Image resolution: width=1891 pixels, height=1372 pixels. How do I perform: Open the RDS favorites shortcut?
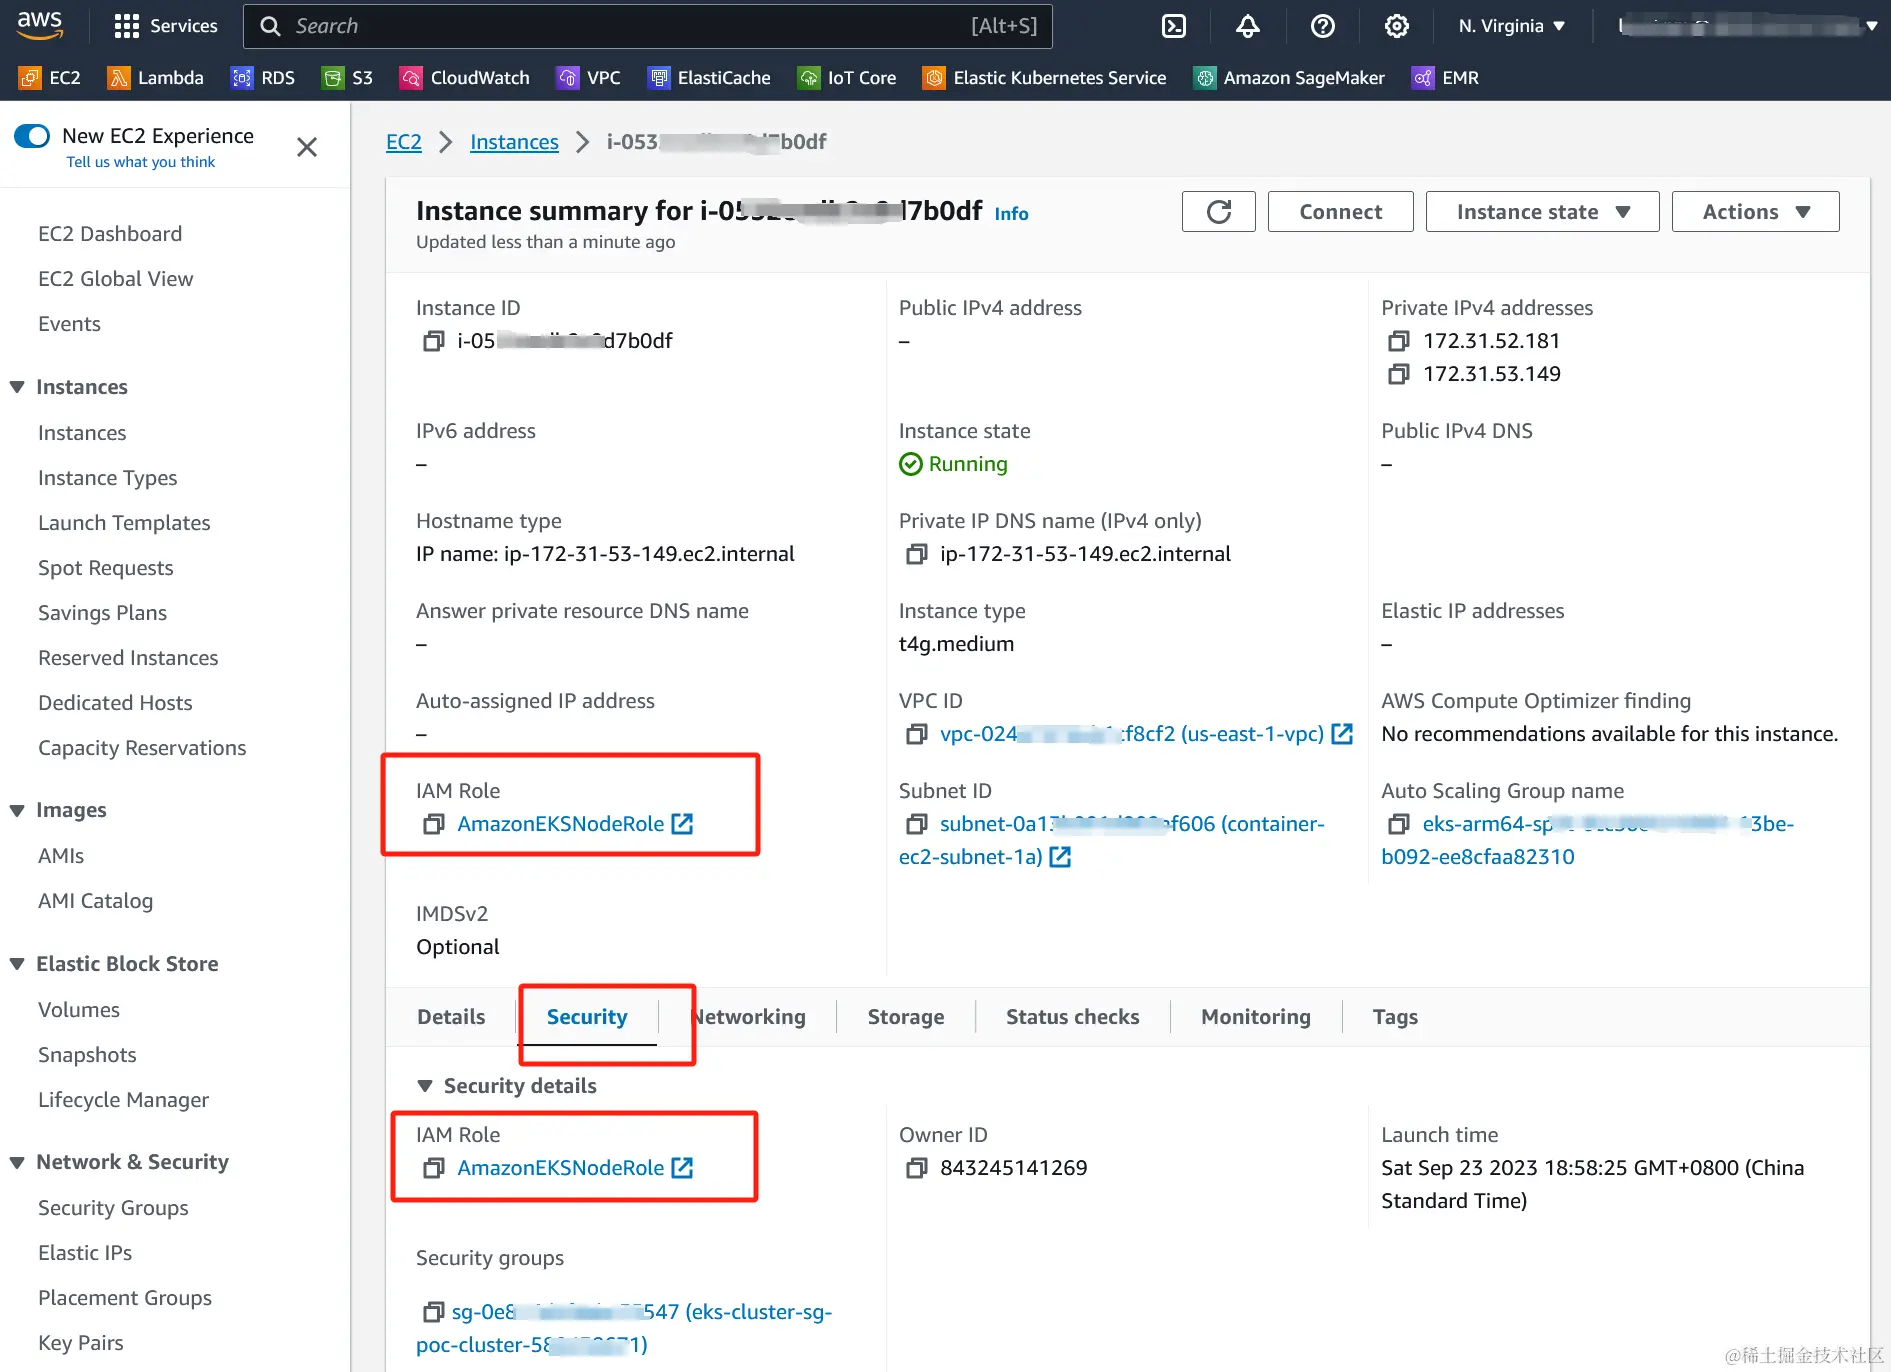click(x=263, y=78)
